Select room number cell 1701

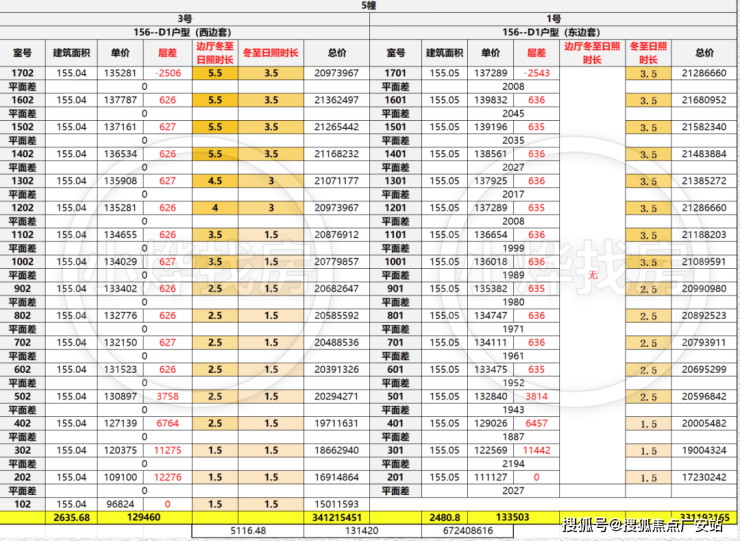click(396, 74)
